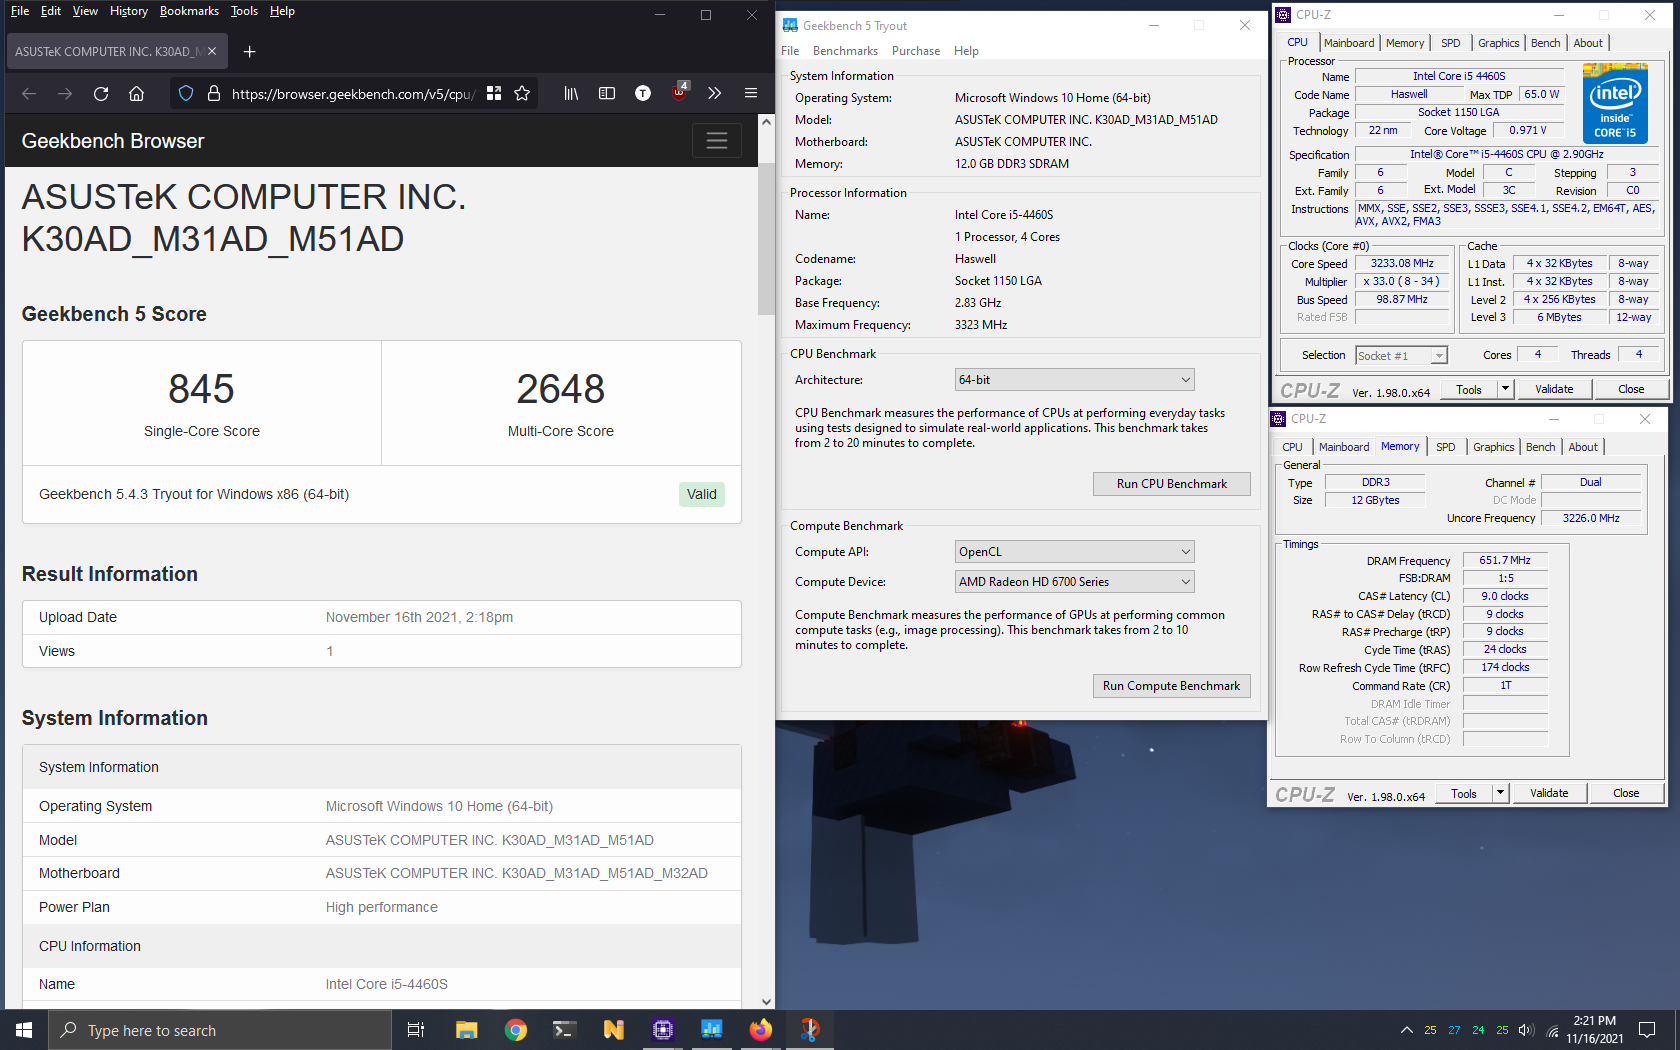The width and height of the screenshot is (1680, 1050).
Task: Show site security lock information
Action: coord(214,93)
